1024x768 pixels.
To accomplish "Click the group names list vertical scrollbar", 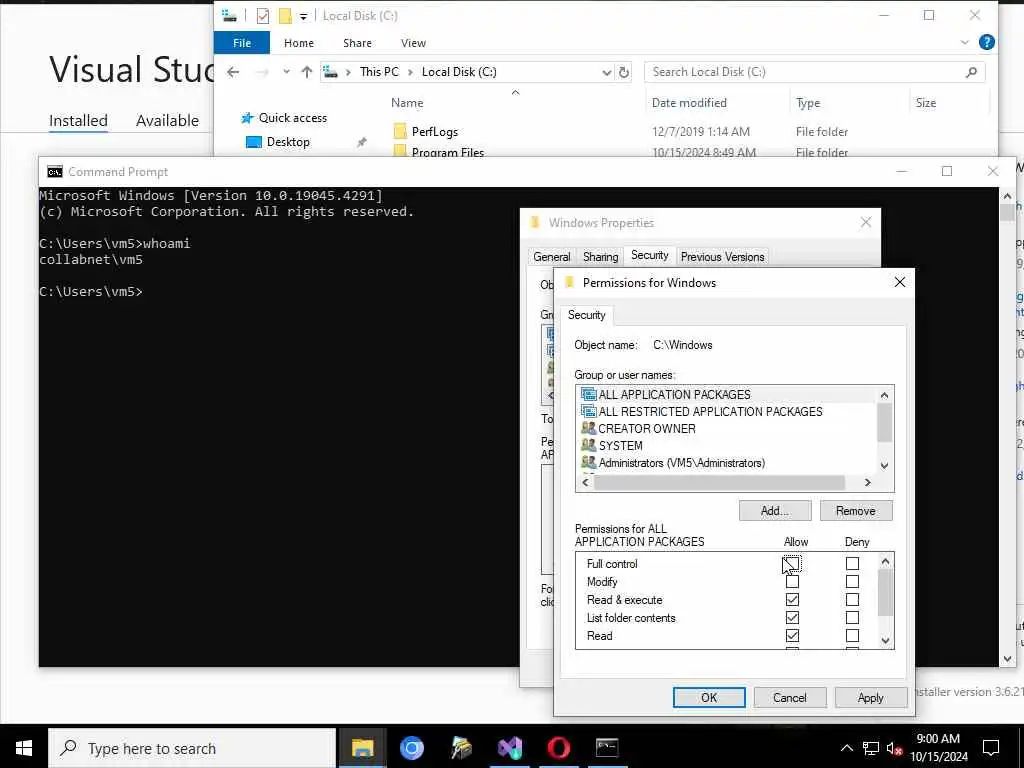I will (884, 423).
